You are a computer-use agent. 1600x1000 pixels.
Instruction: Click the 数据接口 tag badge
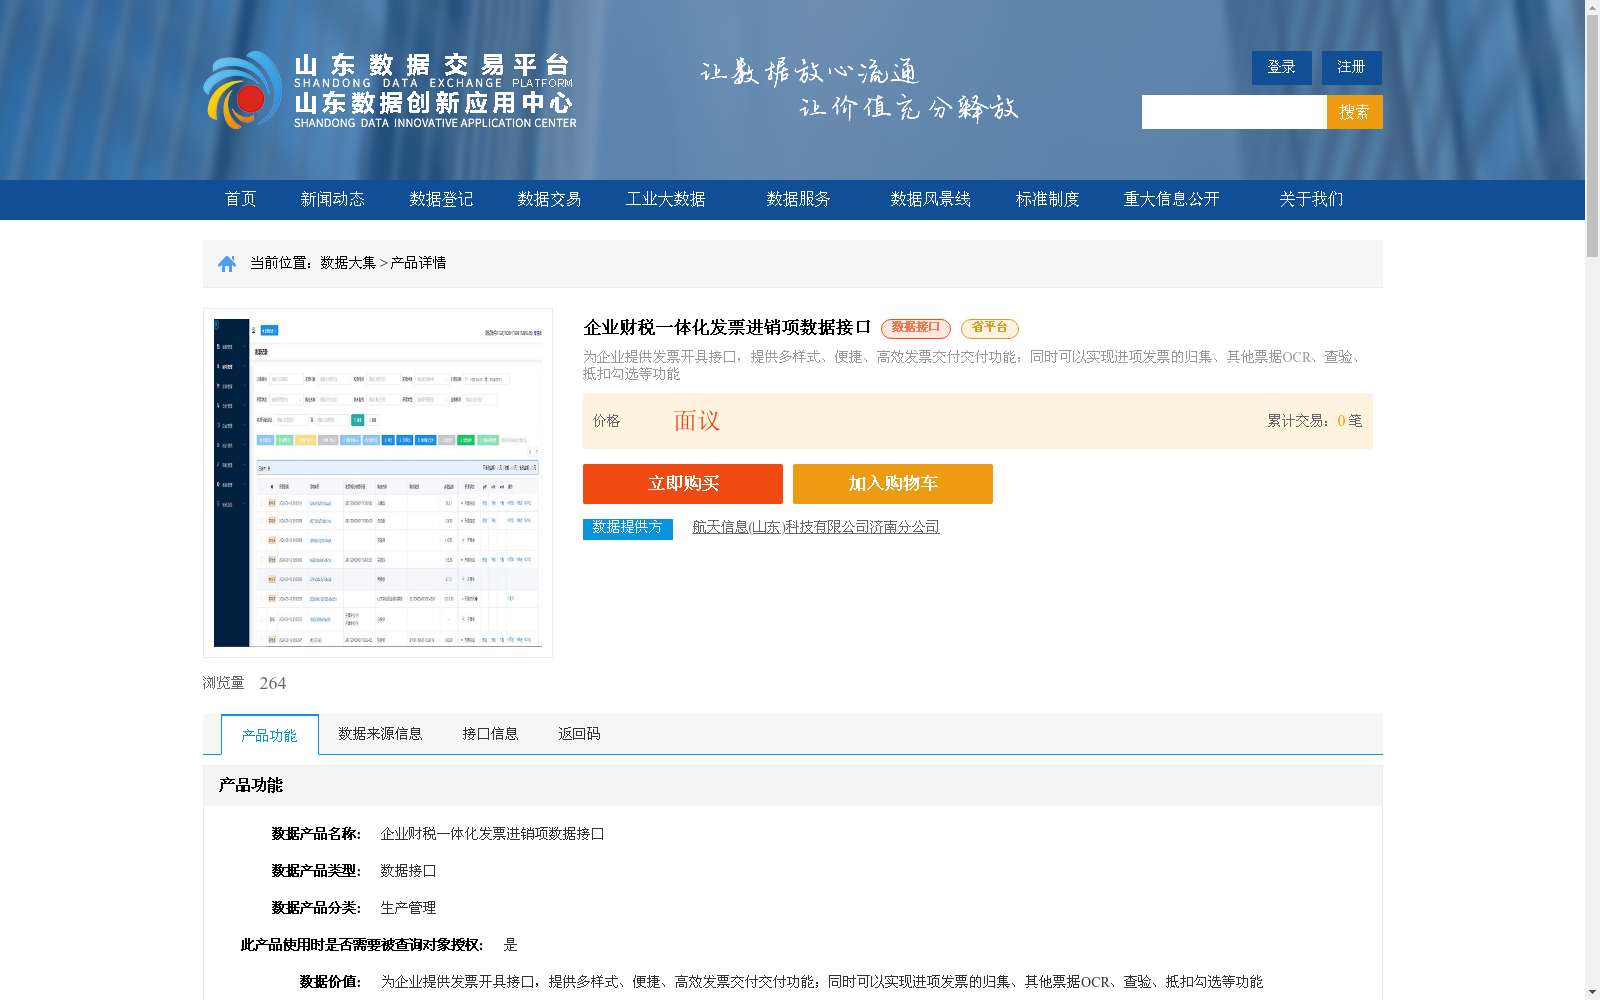pos(916,328)
